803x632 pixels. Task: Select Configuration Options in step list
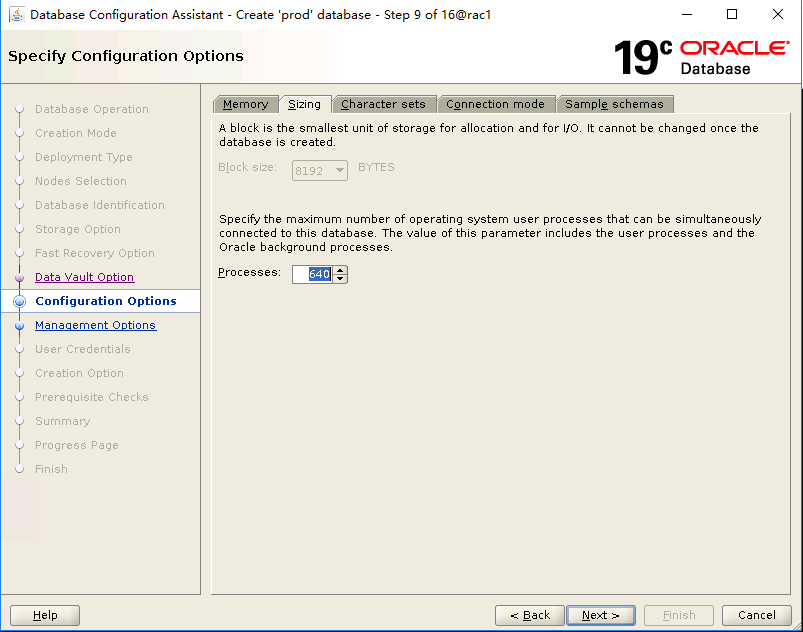click(x=105, y=301)
